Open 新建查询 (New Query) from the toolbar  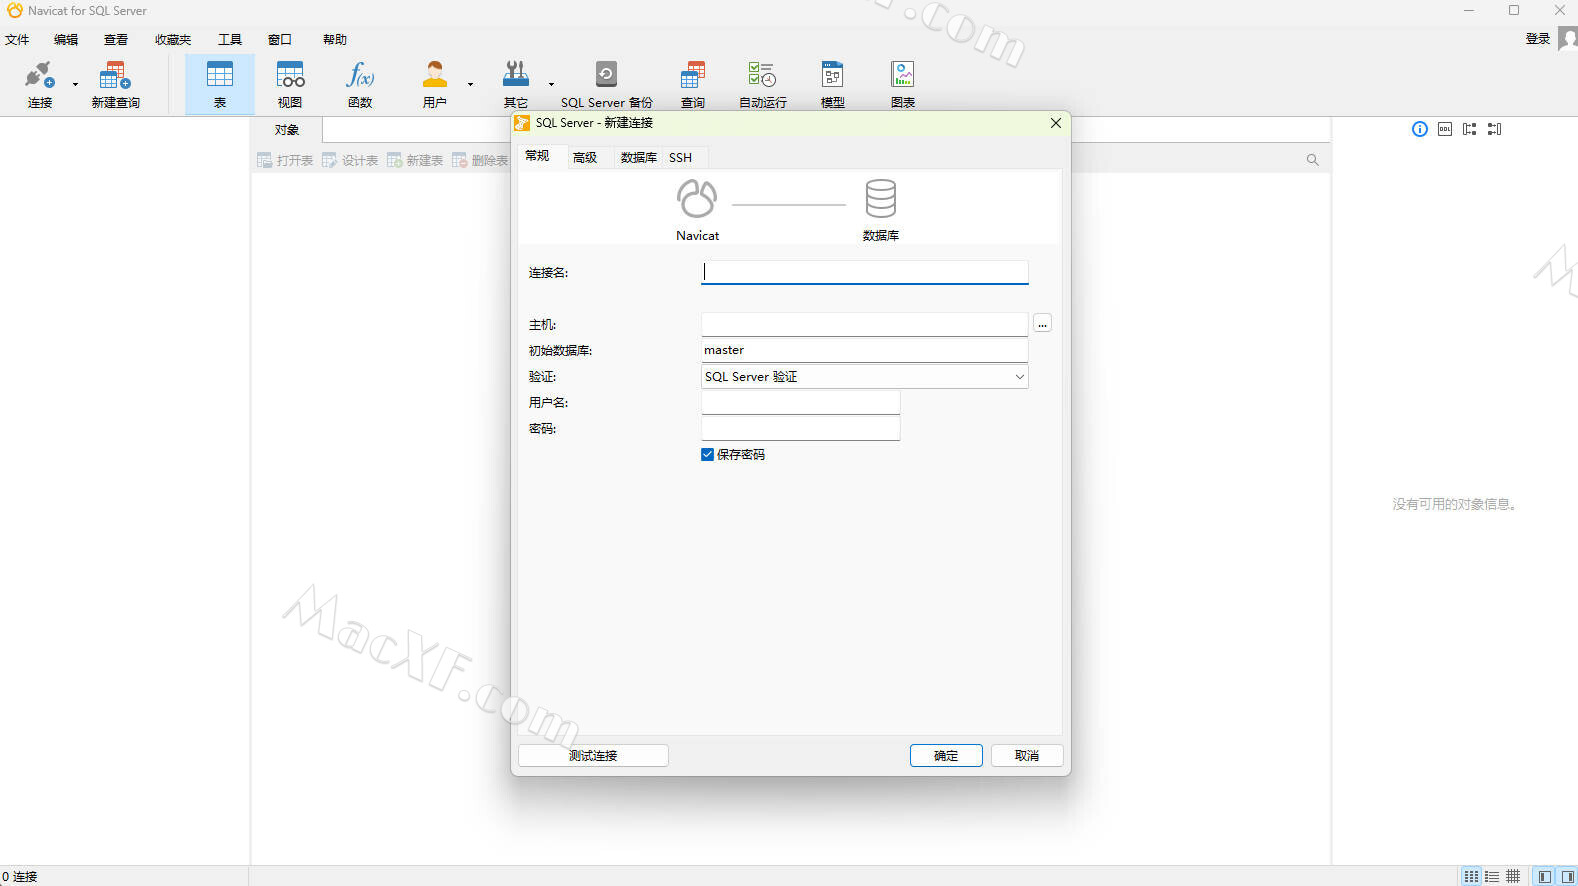click(115, 84)
